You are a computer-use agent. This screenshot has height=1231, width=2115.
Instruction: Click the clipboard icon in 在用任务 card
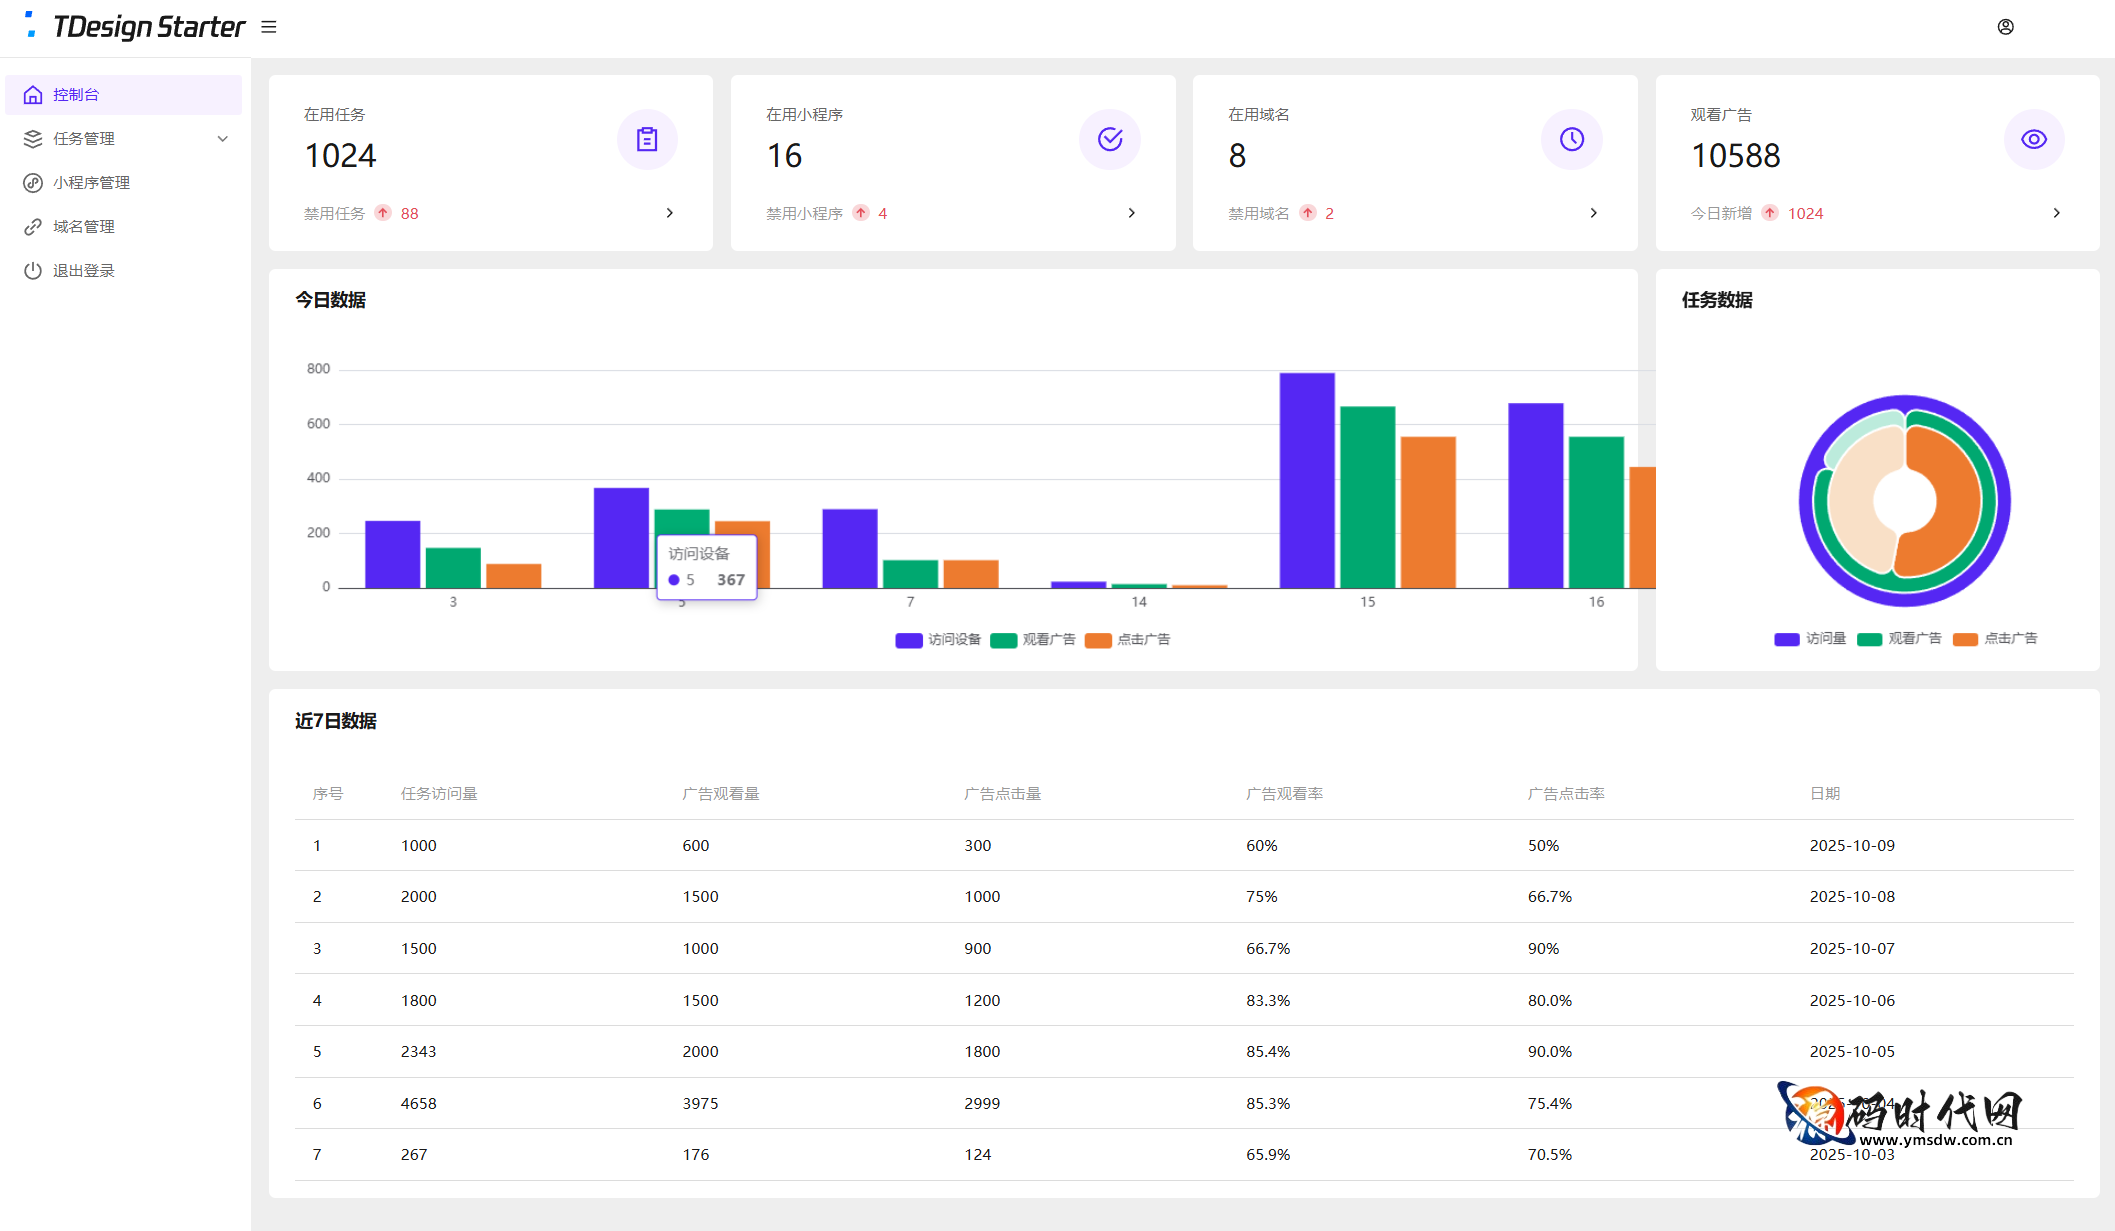[647, 139]
